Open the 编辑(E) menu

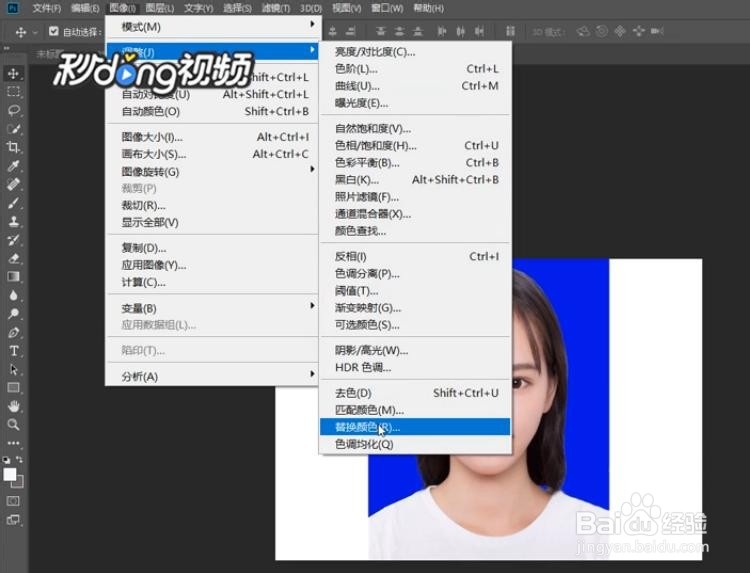coord(85,8)
